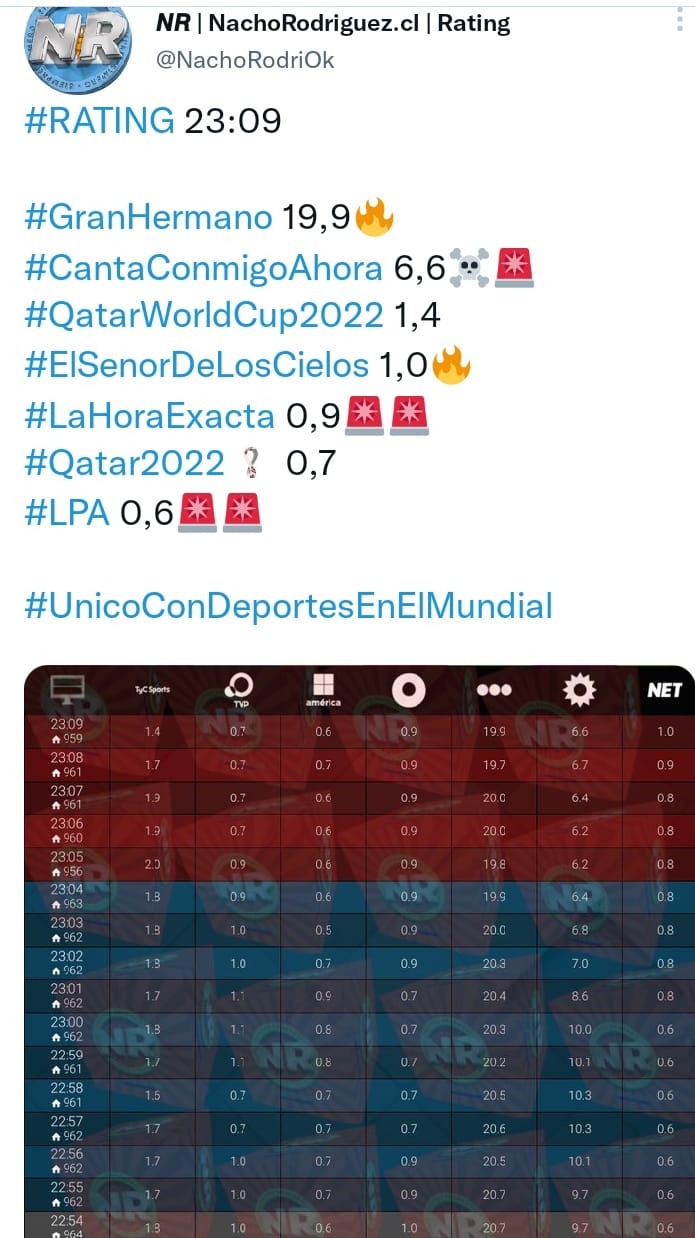Open the #ElSenorDeLosCielos hashtag

click(197, 365)
